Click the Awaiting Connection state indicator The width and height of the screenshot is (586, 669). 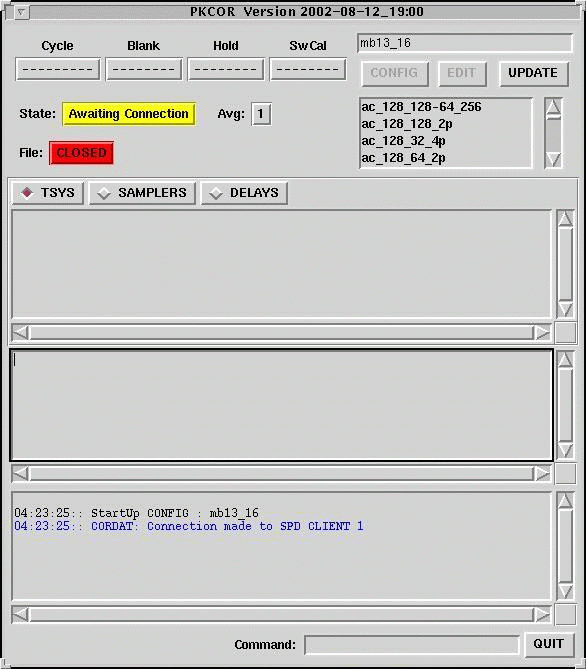(129, 114)
